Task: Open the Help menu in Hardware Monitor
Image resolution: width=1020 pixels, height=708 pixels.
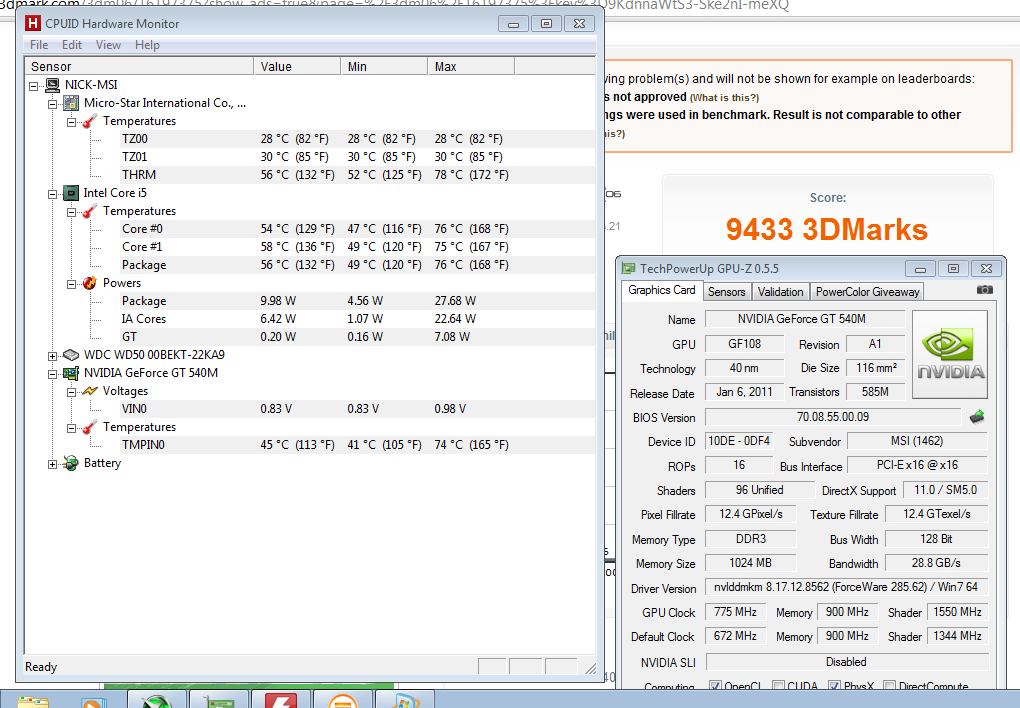Action: click(147, 45)
